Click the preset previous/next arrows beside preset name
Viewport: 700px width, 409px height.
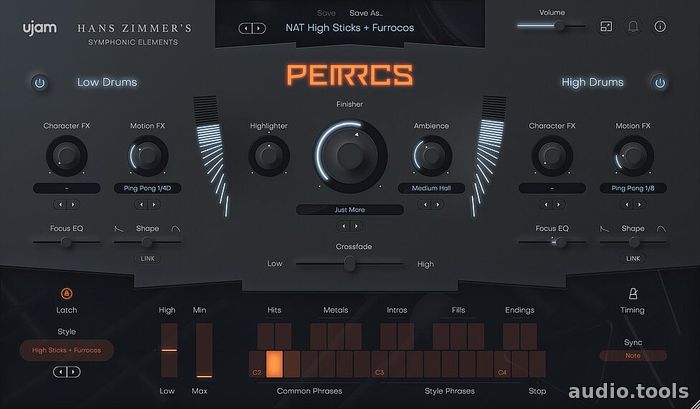252,28
